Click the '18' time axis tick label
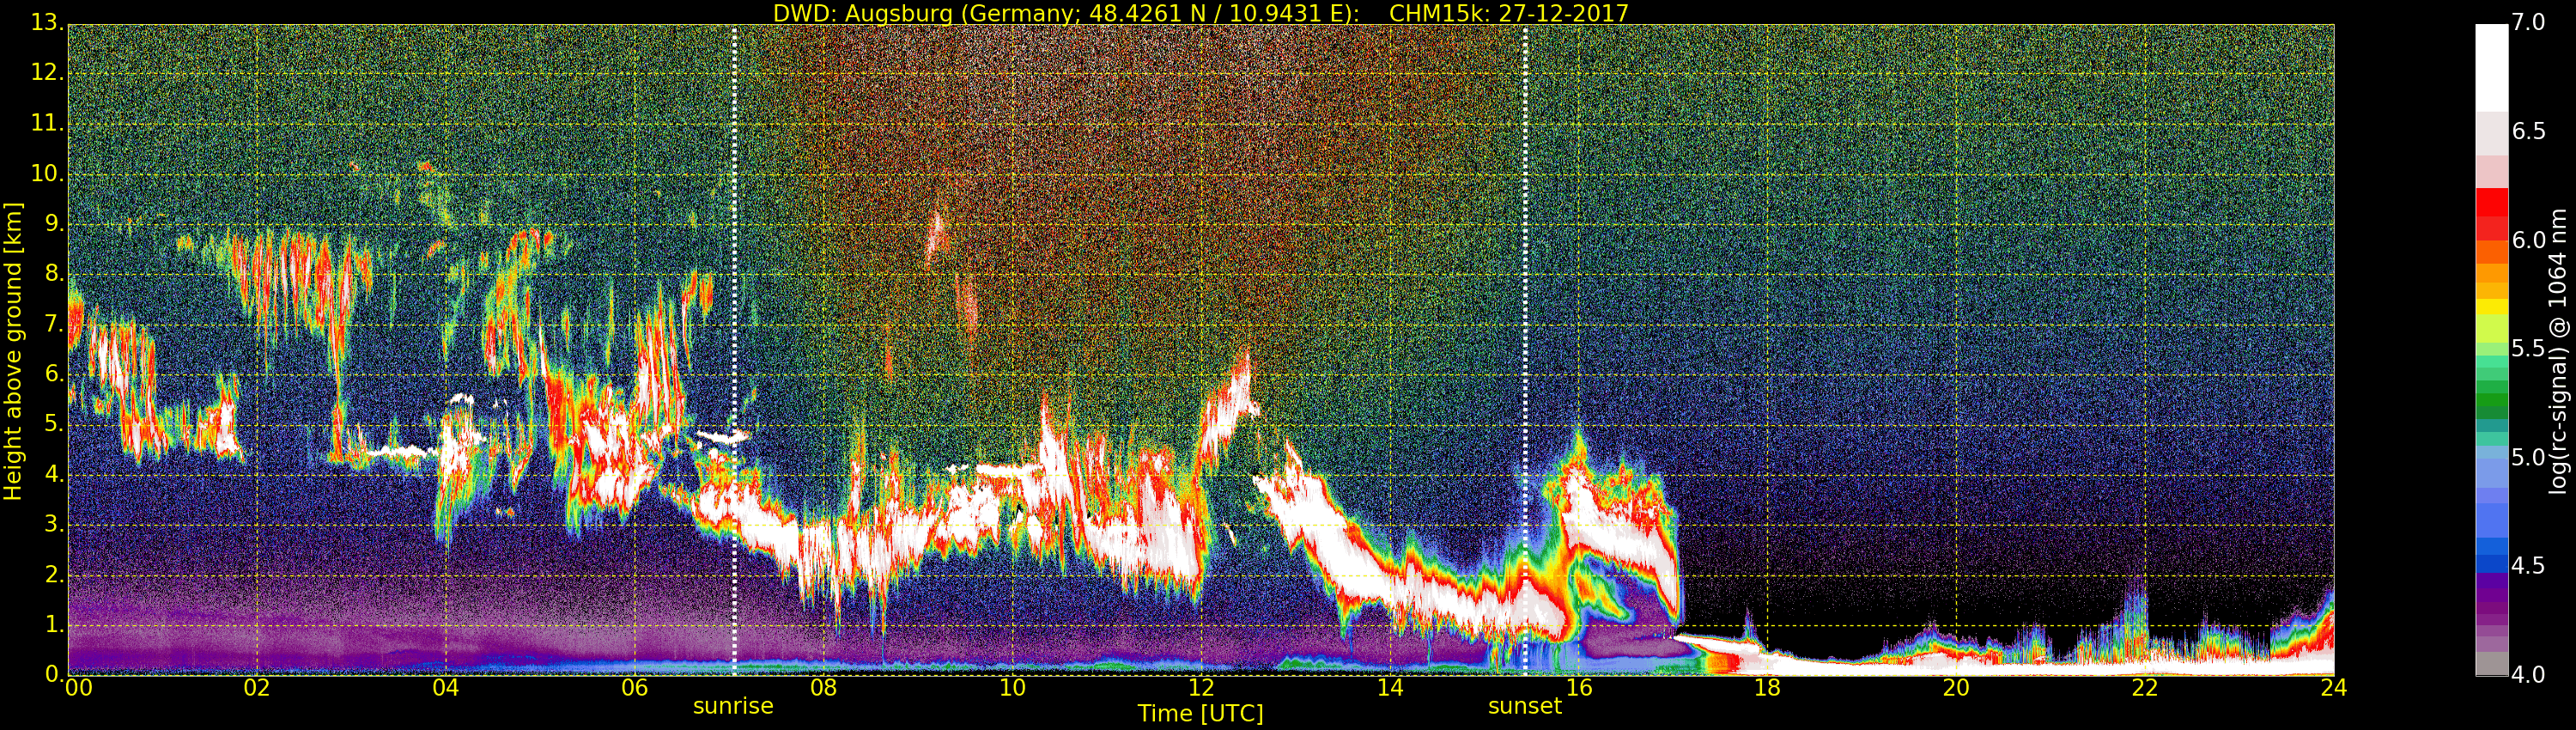This screenshot has width=2576, height=730. [x=1768, y=688]
